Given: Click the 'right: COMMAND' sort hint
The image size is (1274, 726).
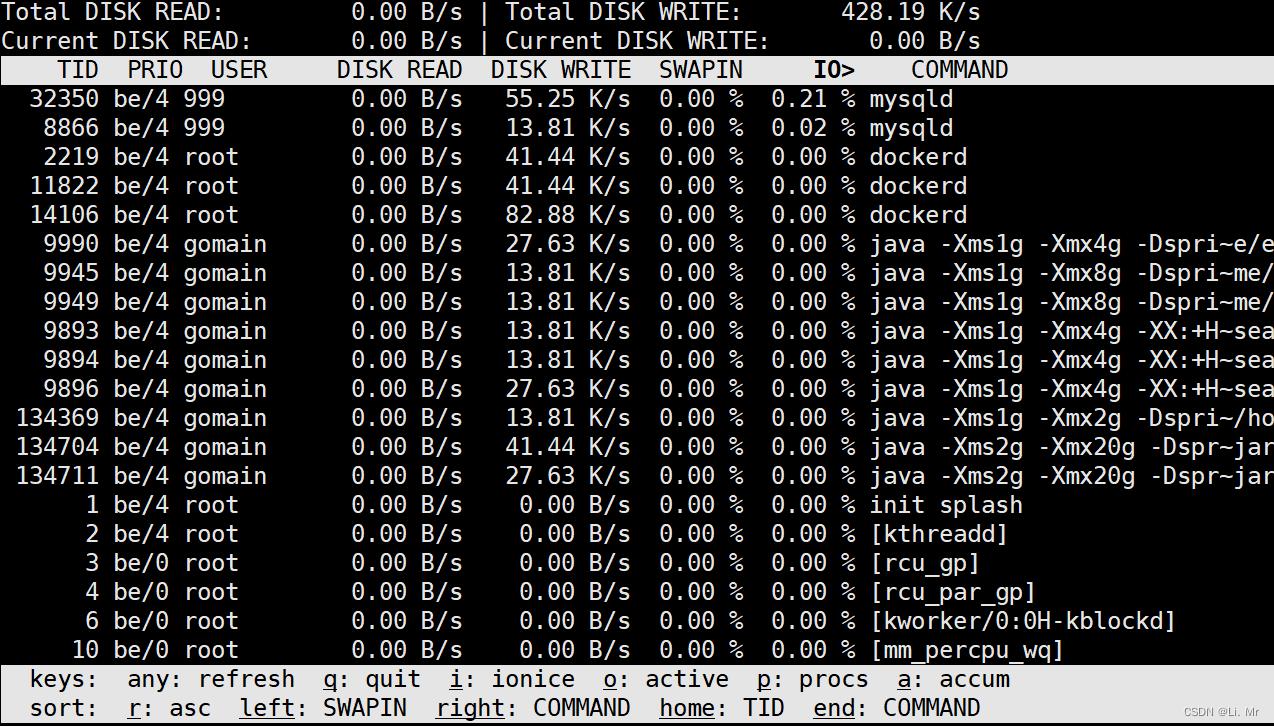Looking at the screenshot, I should pos(533,709).
